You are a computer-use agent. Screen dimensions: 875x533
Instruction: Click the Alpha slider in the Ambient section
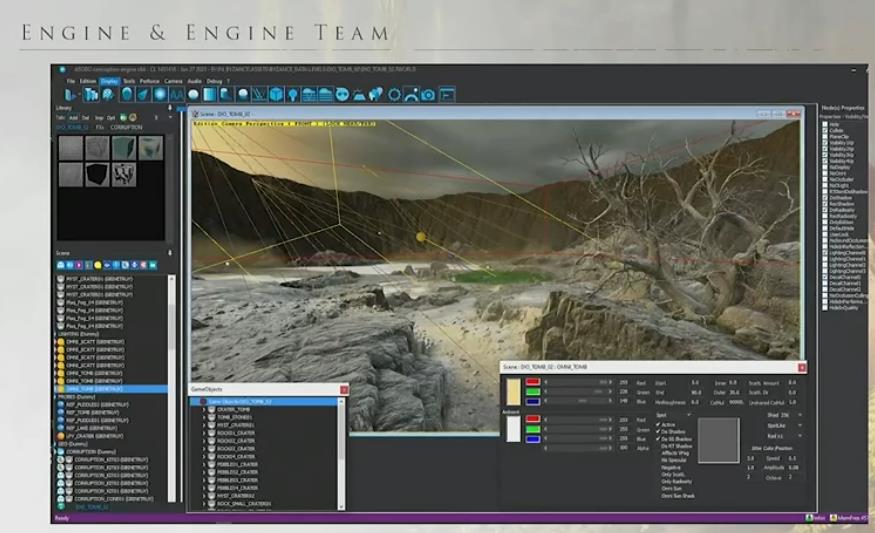[x=578, y=448]
